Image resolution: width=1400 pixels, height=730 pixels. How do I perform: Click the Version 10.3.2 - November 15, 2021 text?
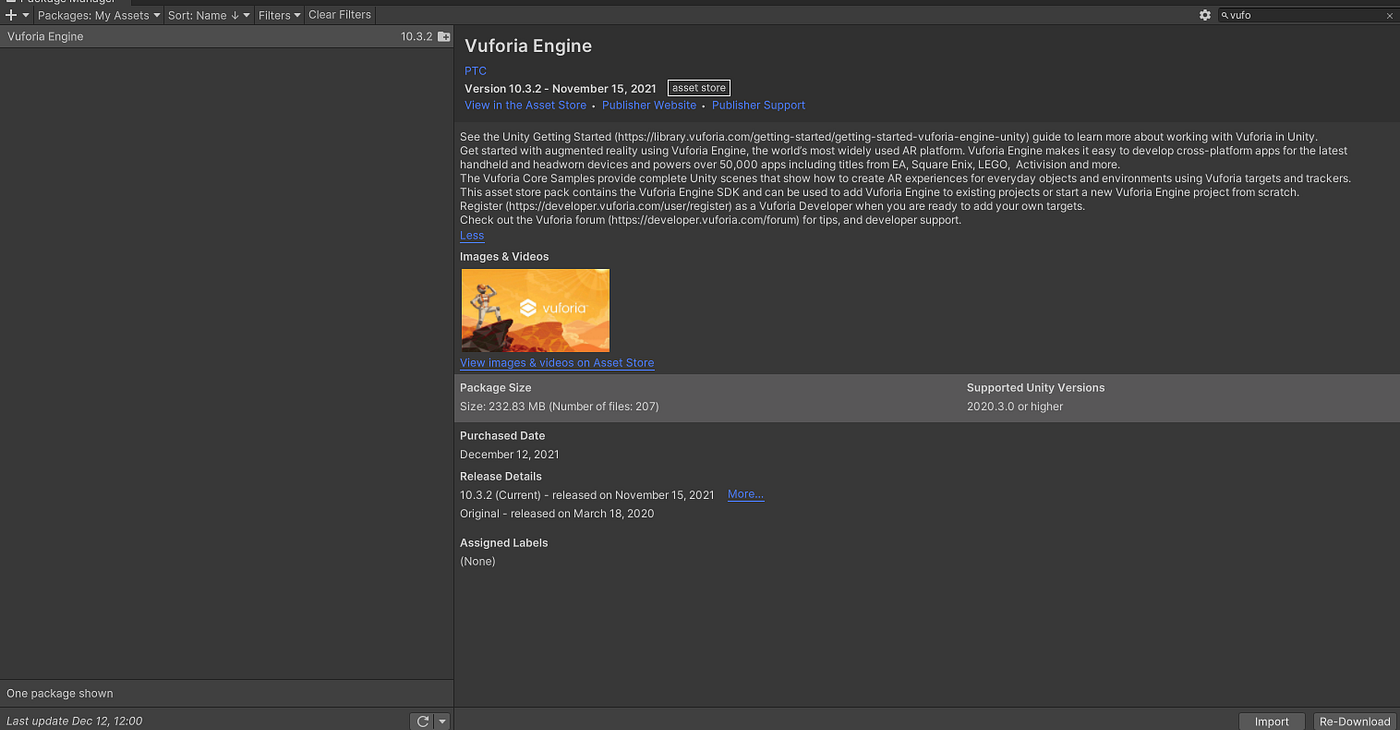[560, 88]
